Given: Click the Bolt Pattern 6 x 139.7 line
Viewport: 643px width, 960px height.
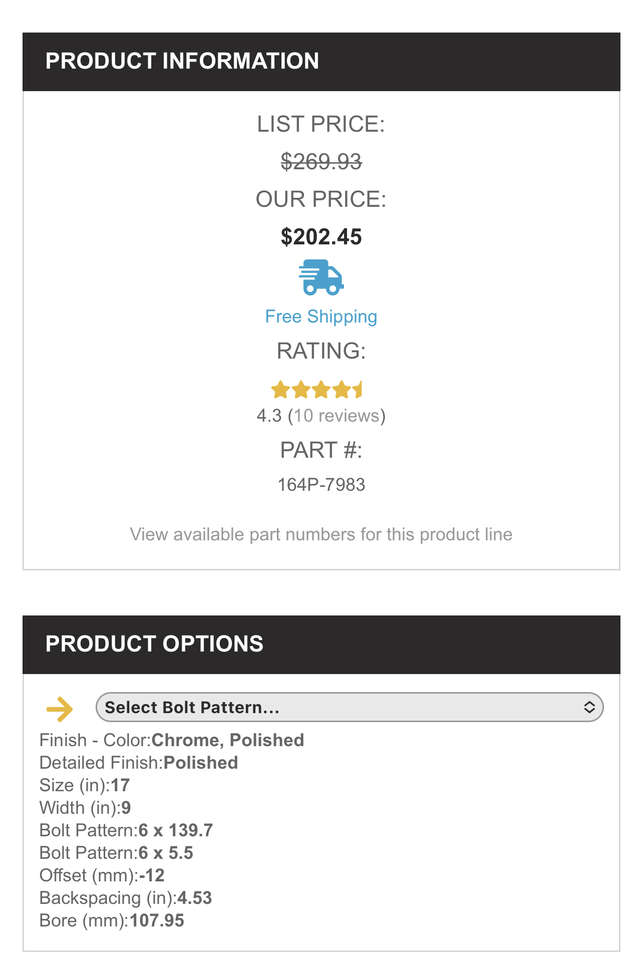Looking at the screenshot, I should coord(126,831).
